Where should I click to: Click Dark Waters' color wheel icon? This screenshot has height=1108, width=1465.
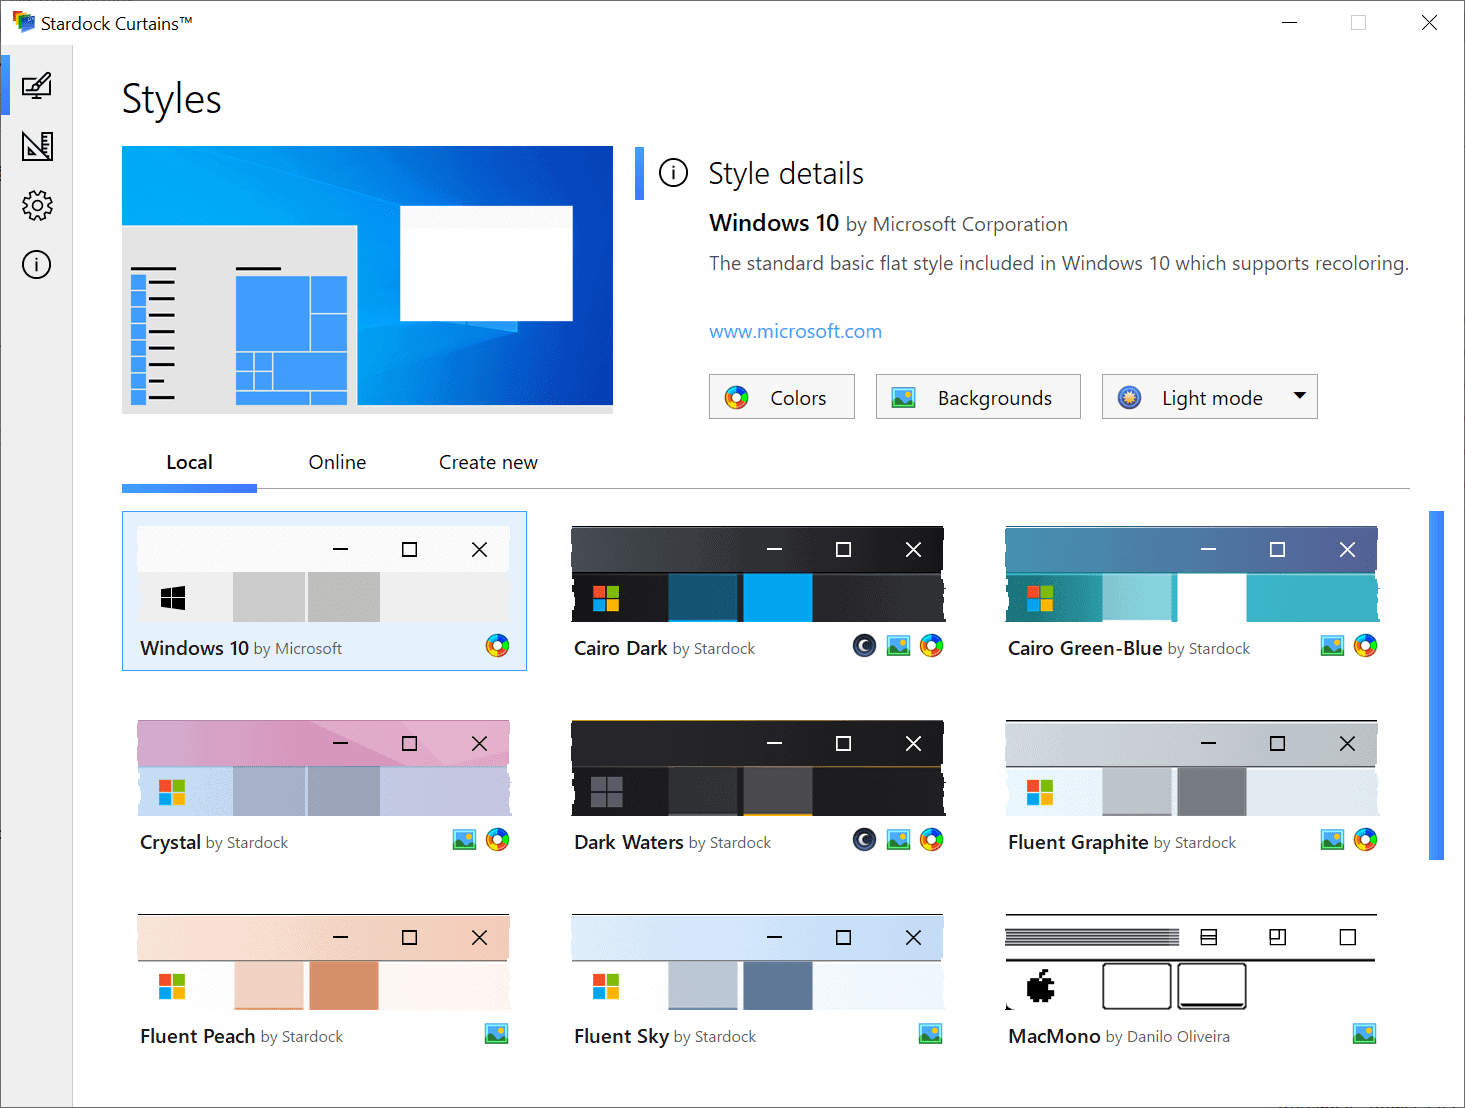(931, 840)
